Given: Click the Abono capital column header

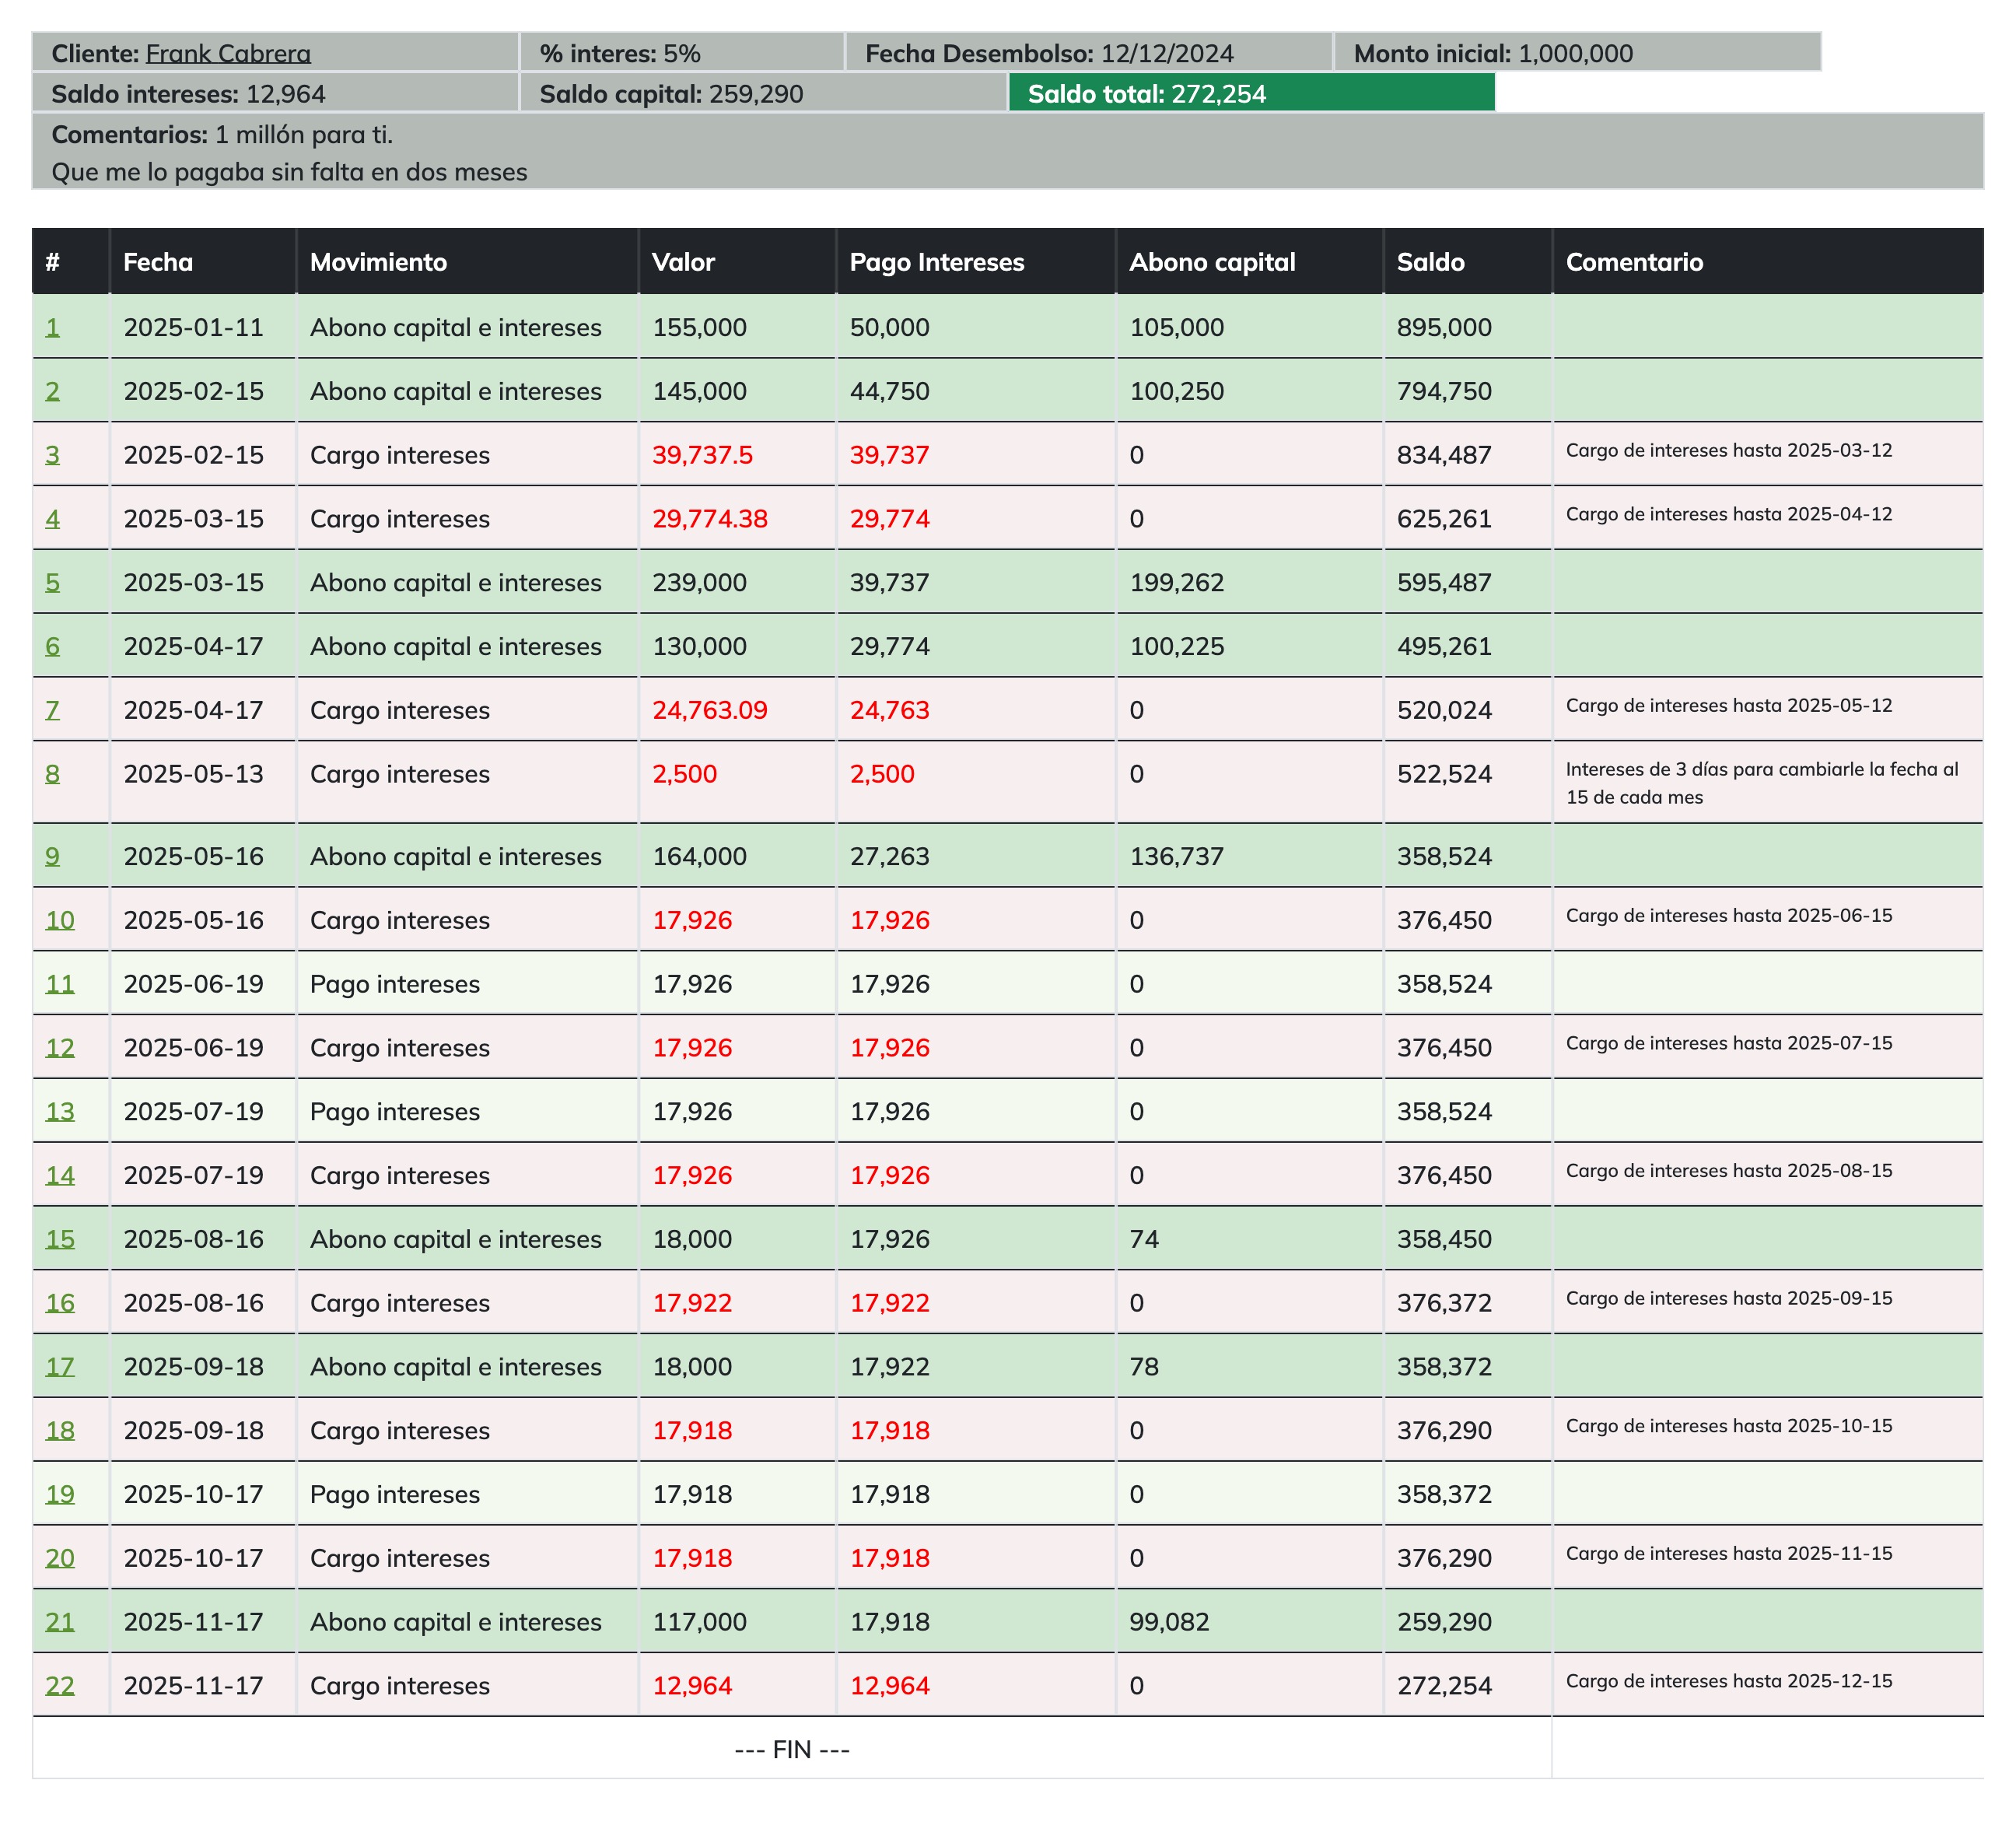Looking at the screenshot, I should [x=1211, y=262].
